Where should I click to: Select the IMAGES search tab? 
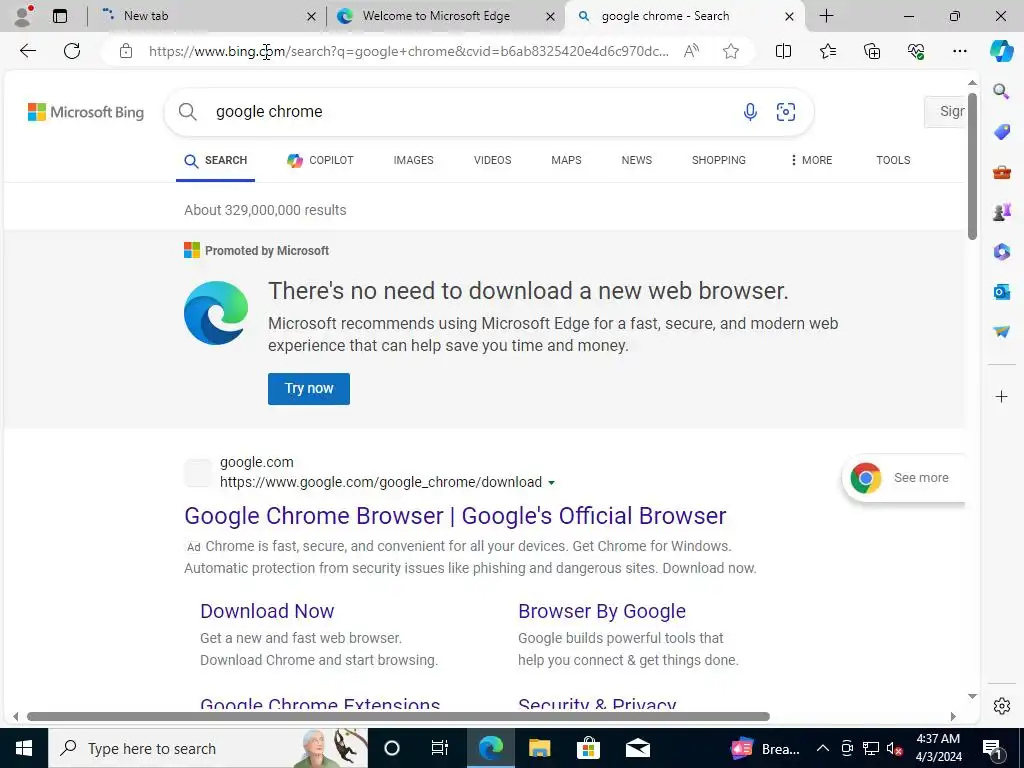coord(413,160)
